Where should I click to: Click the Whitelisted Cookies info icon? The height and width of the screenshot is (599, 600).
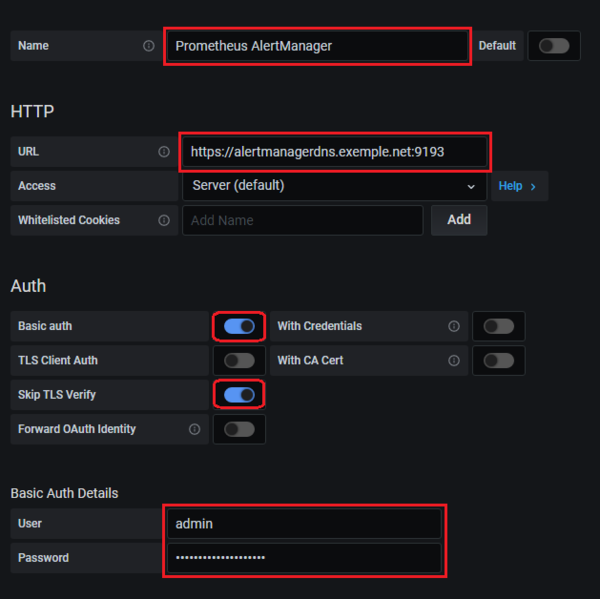point(164,220)
